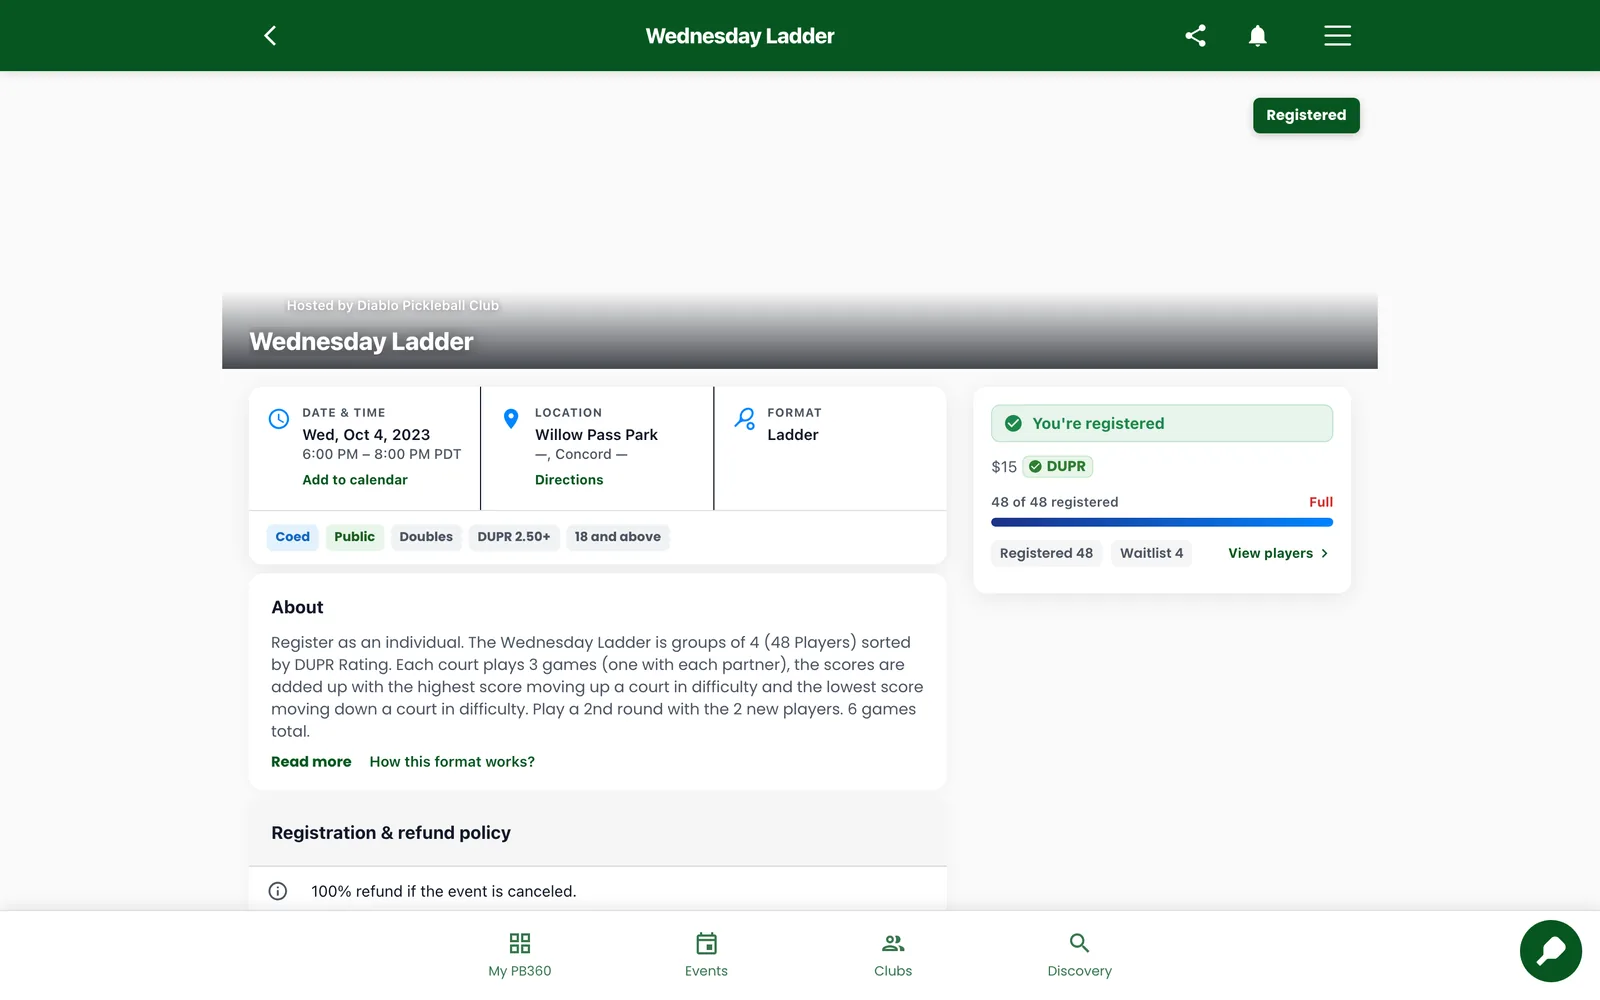Open the Discovery tab
This screenshot has height=1000, width=1600.
tap(1079, 955)
